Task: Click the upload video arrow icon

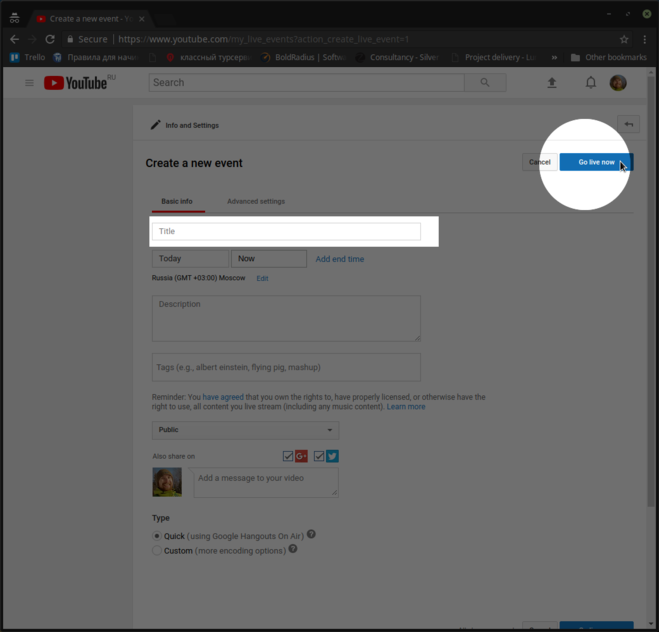Action: tap(552, 83)
